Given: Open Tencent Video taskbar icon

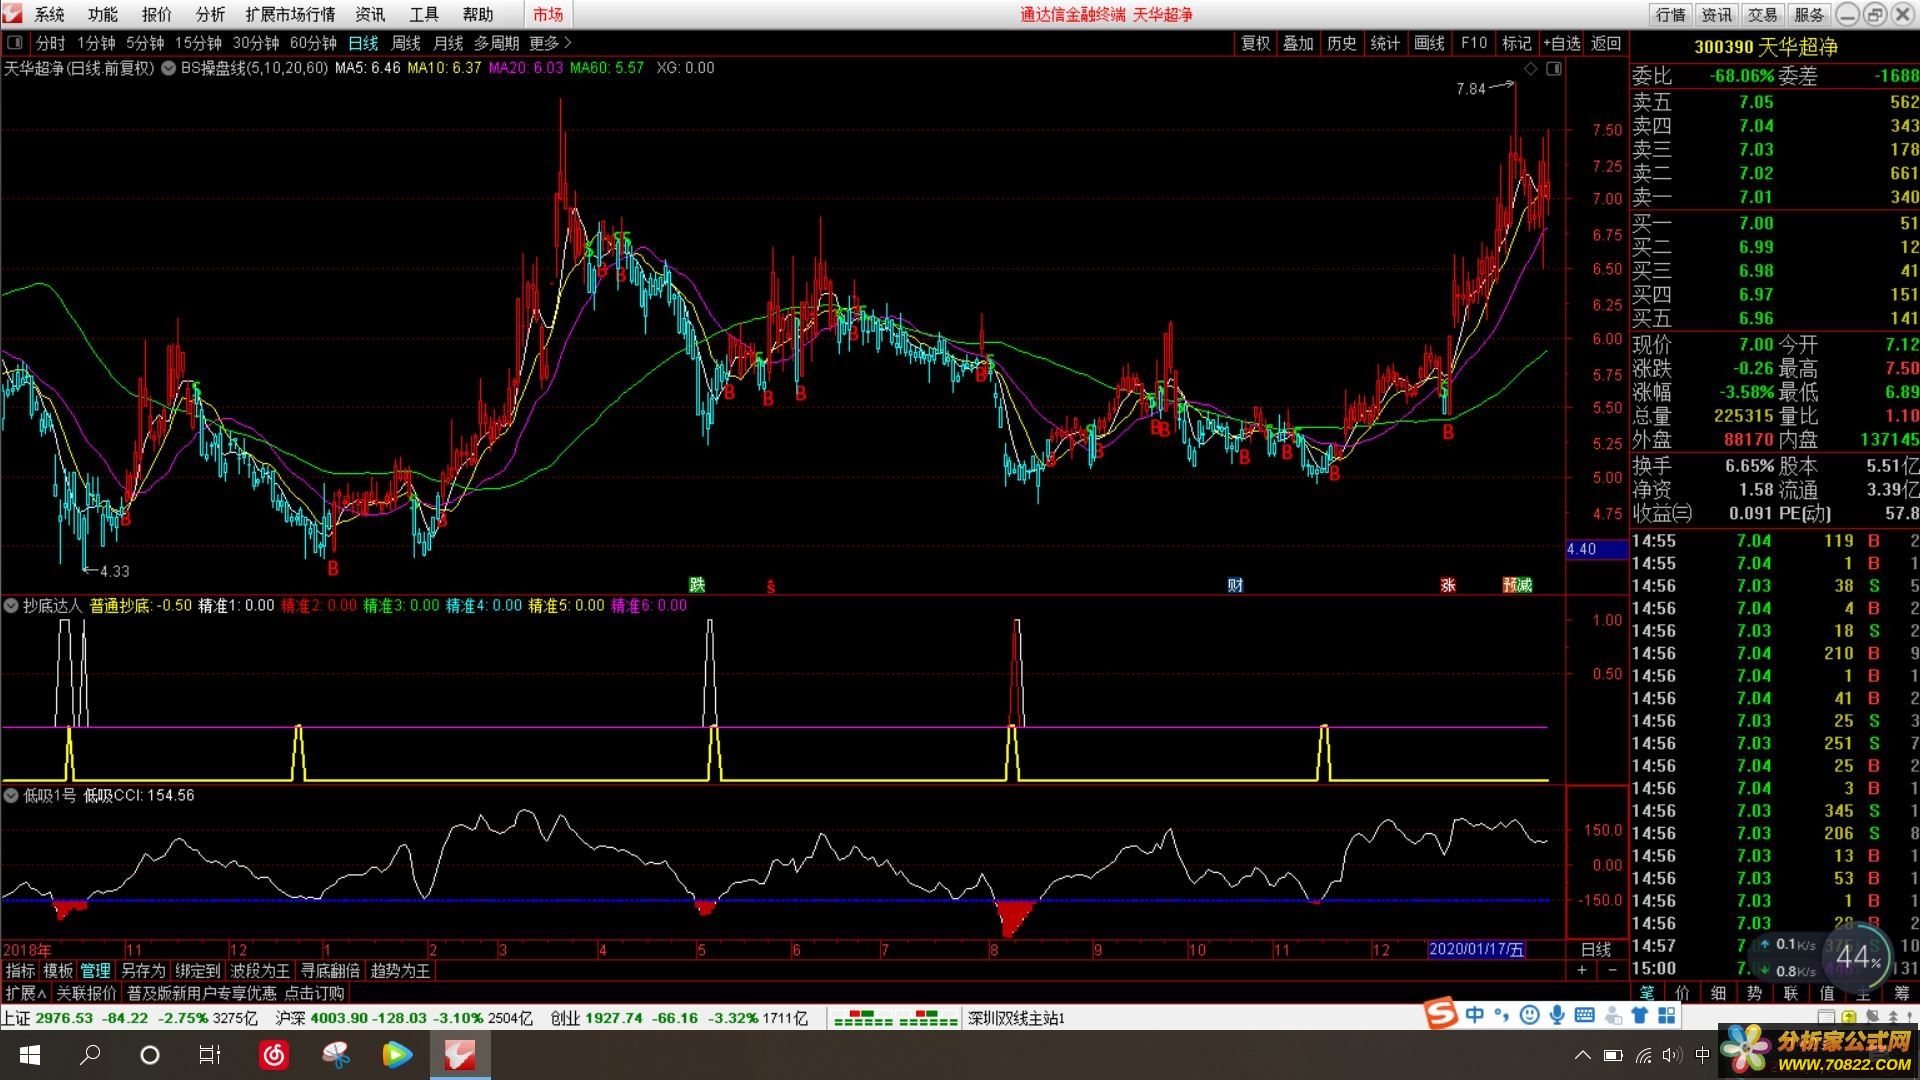Looking at the screenshot, I should 397,1055.
